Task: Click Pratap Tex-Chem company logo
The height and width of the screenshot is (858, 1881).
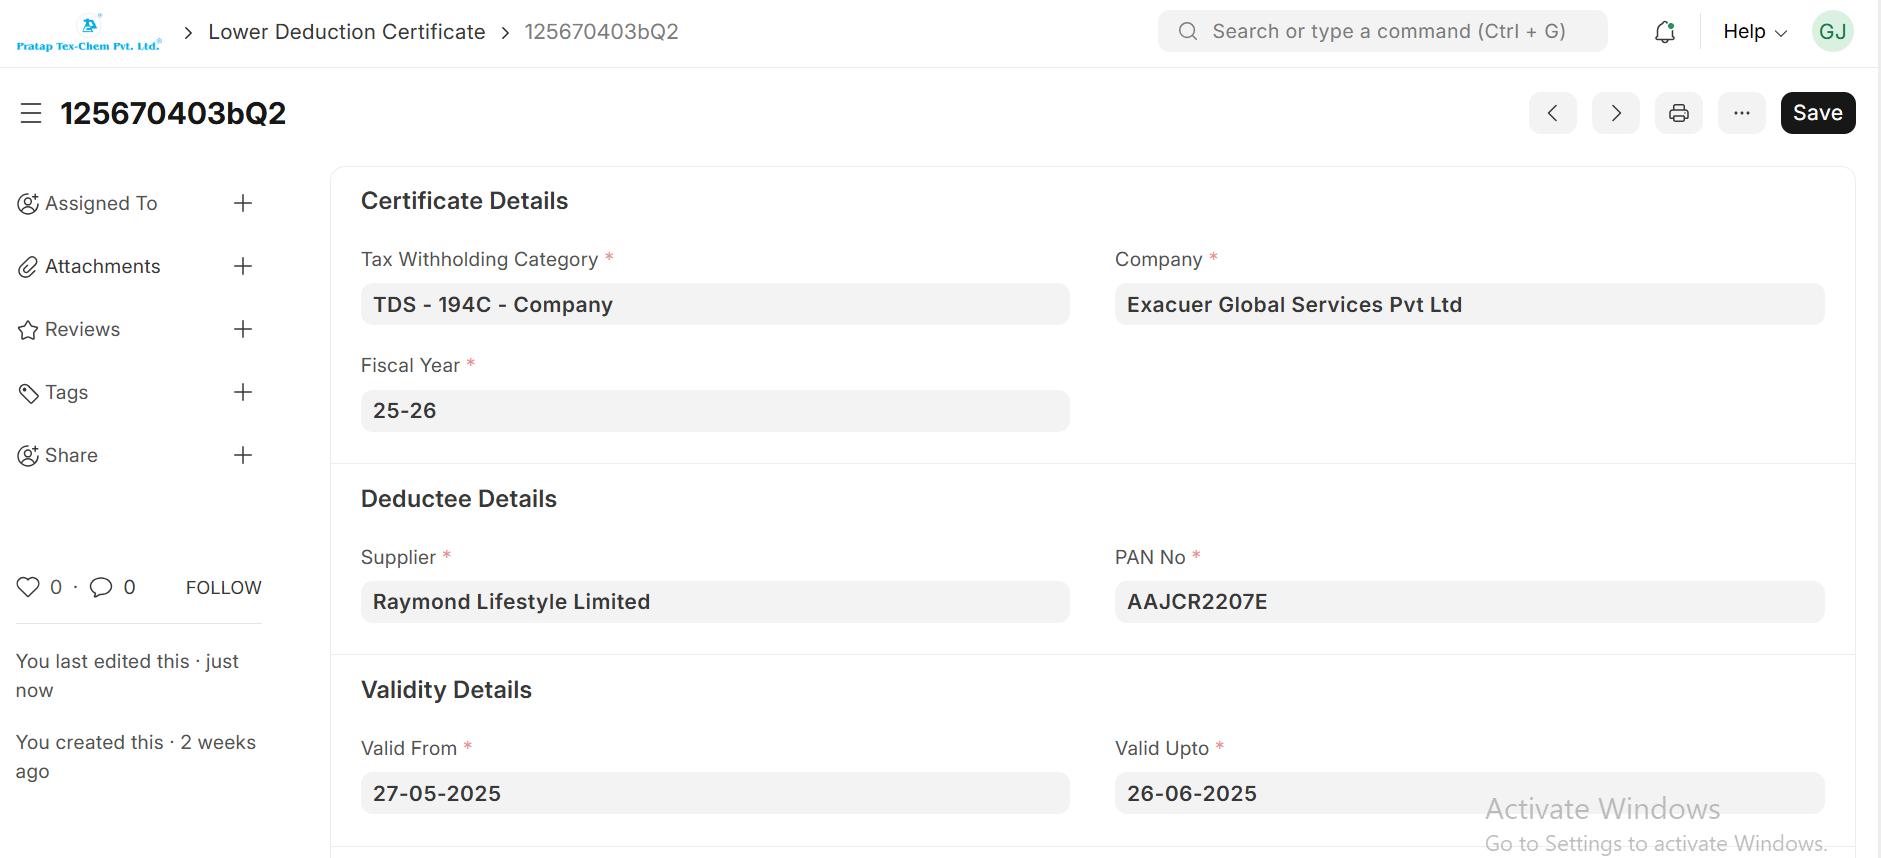Action: pos(89,32)
